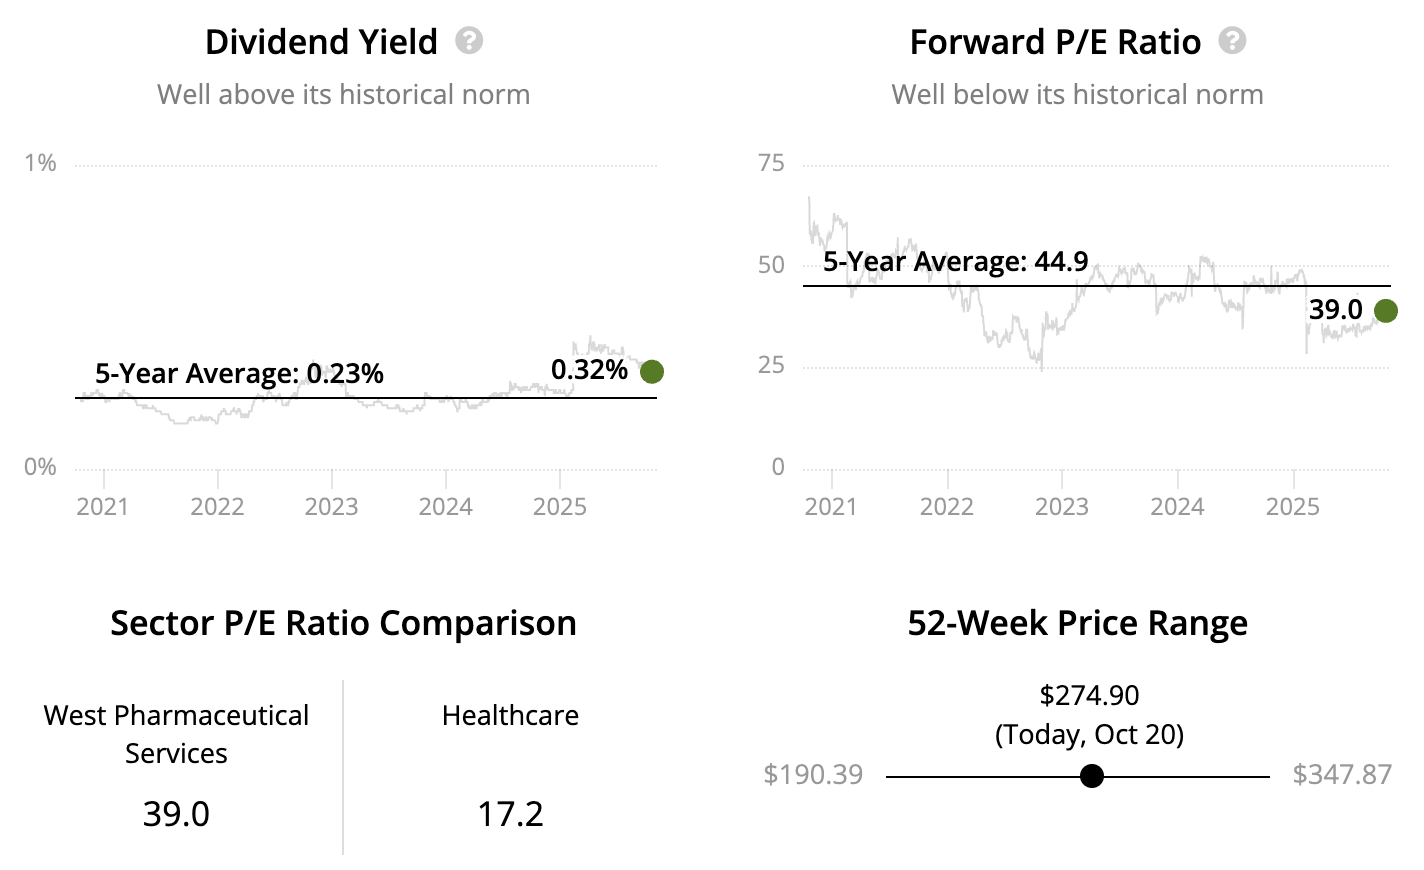The height and width of the screenshot is (870, 1424).
Task: Click the 2021 tick on dividend chart
Action: point(103,507)
